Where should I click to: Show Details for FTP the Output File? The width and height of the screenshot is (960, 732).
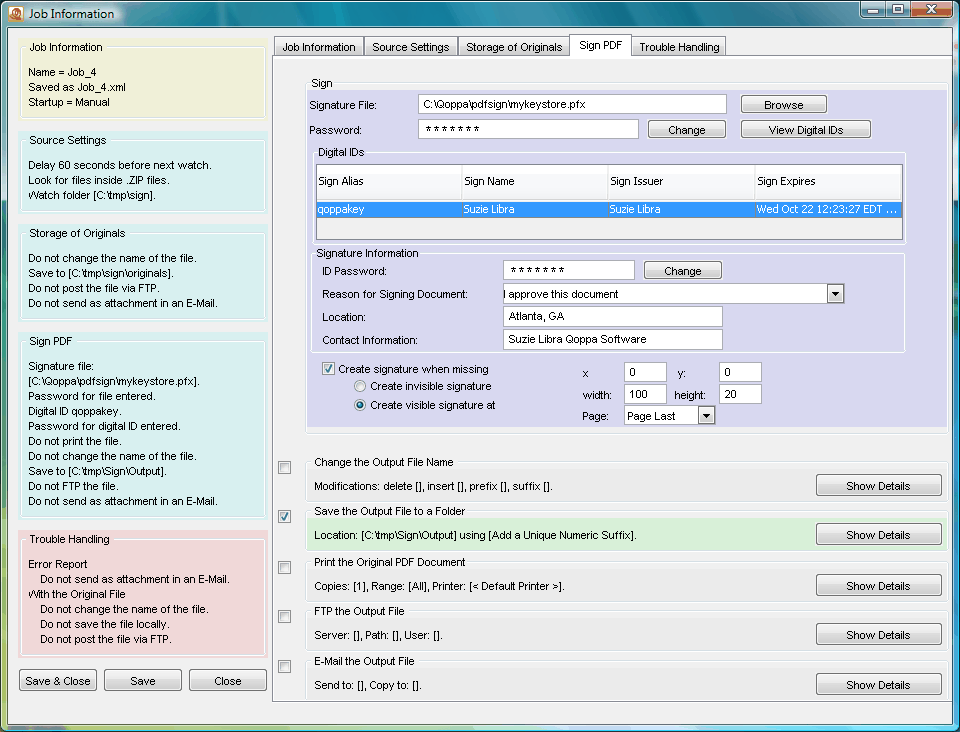[x=878, y=634]
